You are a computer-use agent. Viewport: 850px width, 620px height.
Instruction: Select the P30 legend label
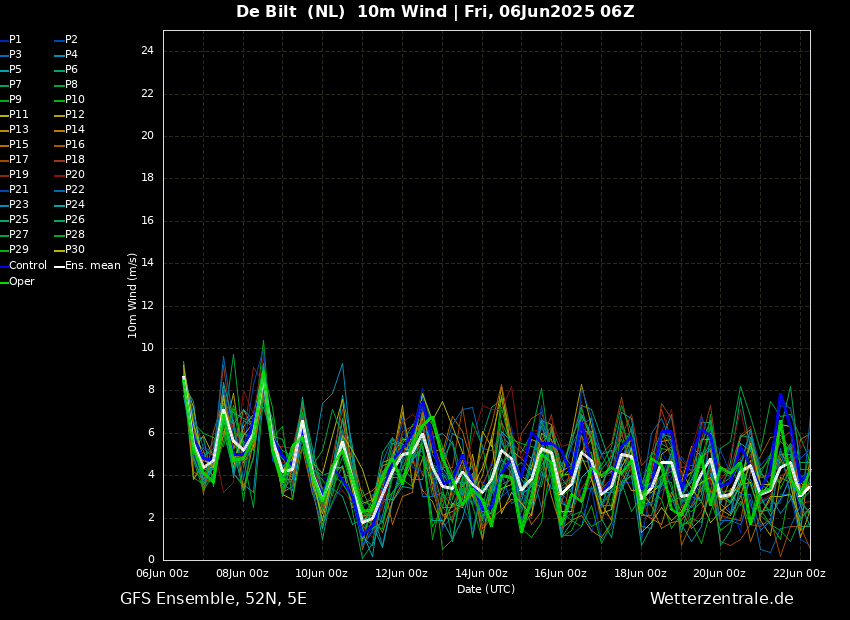click(x=75, y=250)
